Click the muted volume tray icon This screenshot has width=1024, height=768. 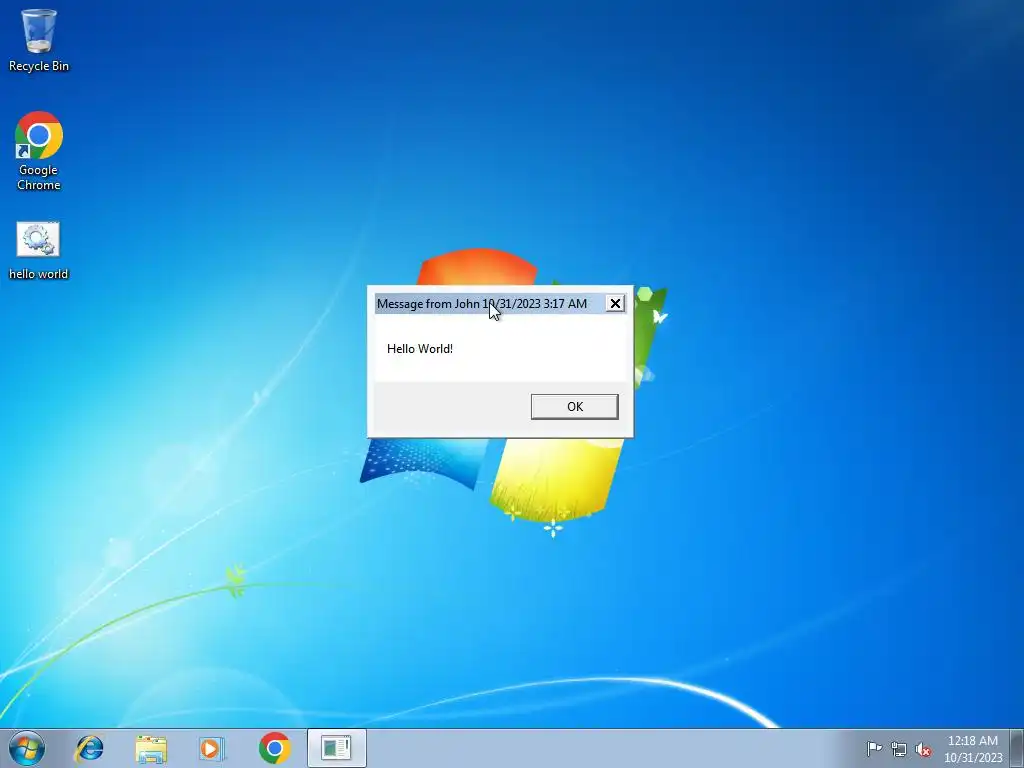(x=923, y=749)
